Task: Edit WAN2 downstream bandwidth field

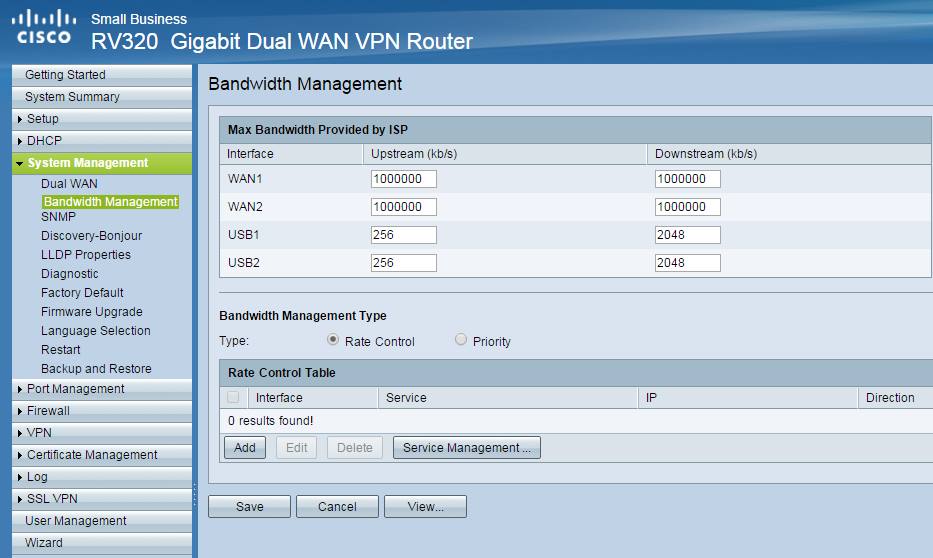Action: click(x=687, y=207)
